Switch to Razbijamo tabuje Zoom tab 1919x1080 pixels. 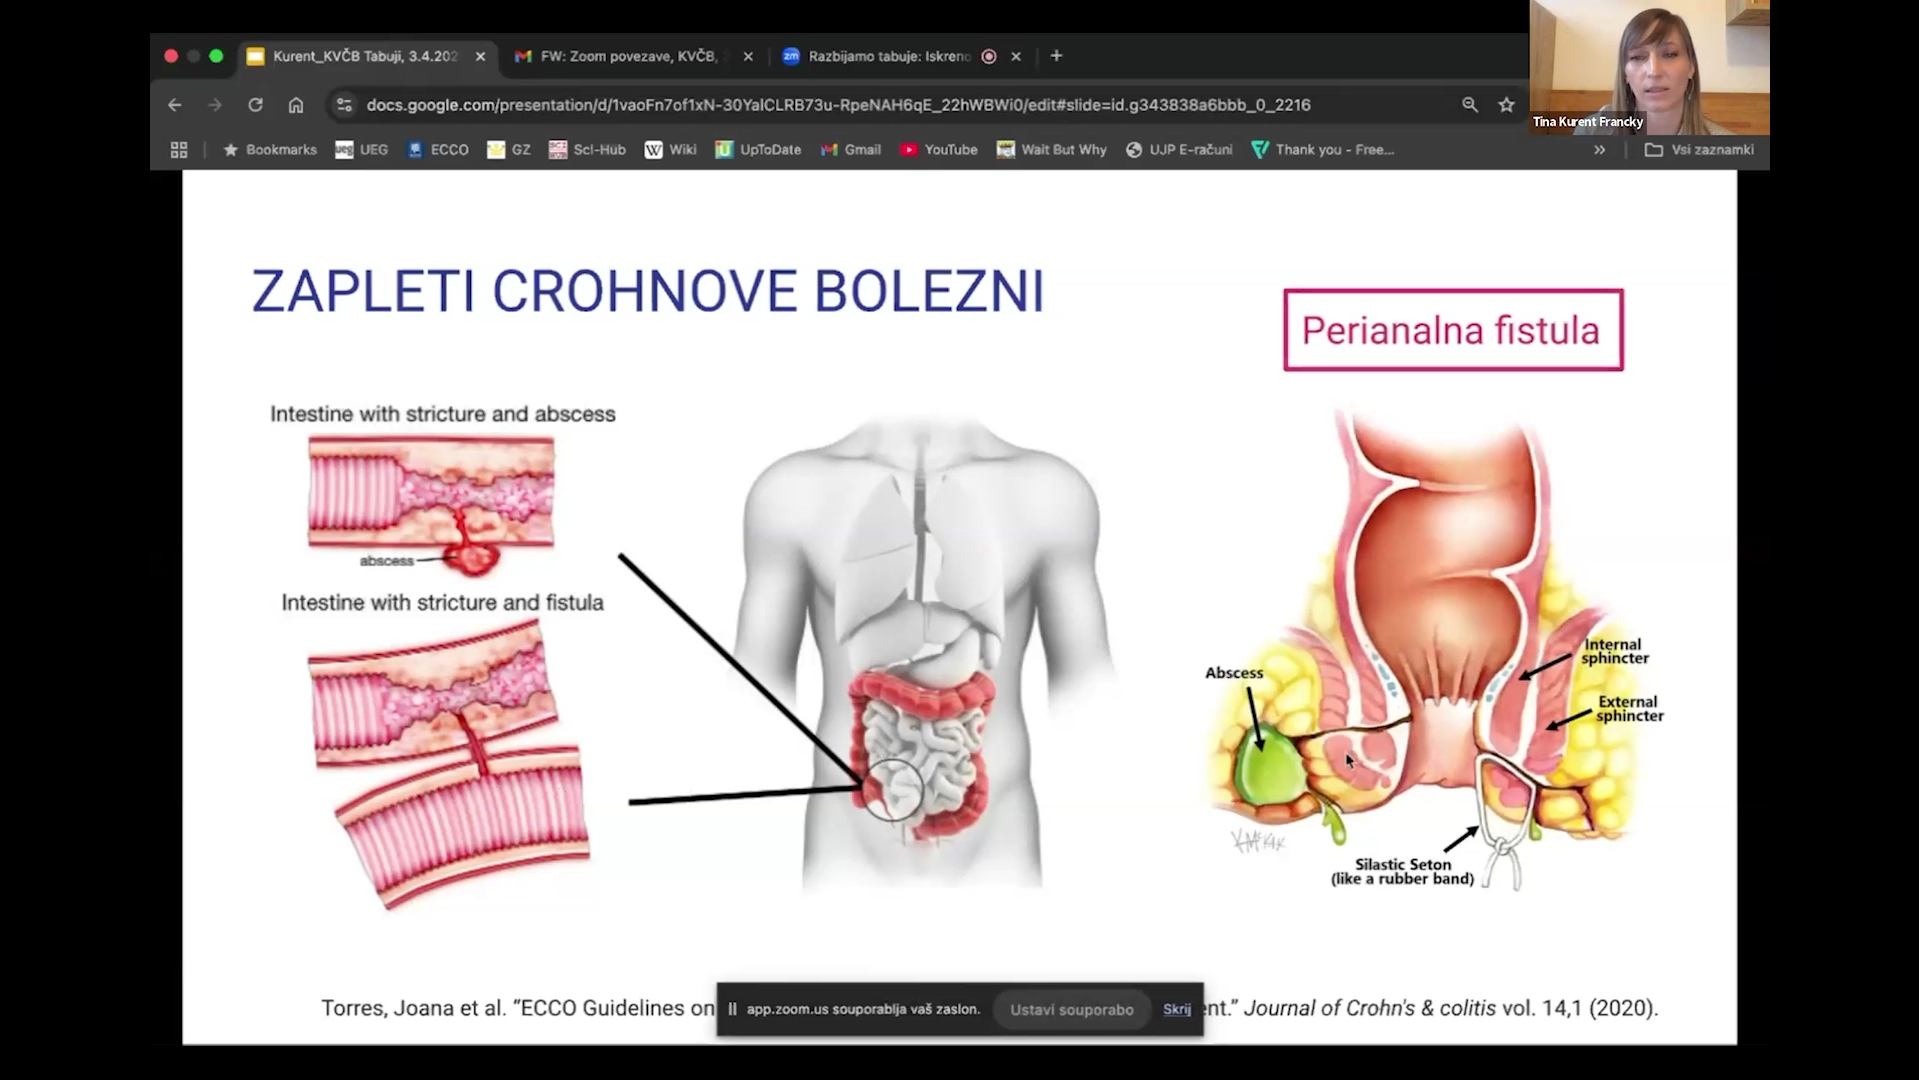point(888,56)
